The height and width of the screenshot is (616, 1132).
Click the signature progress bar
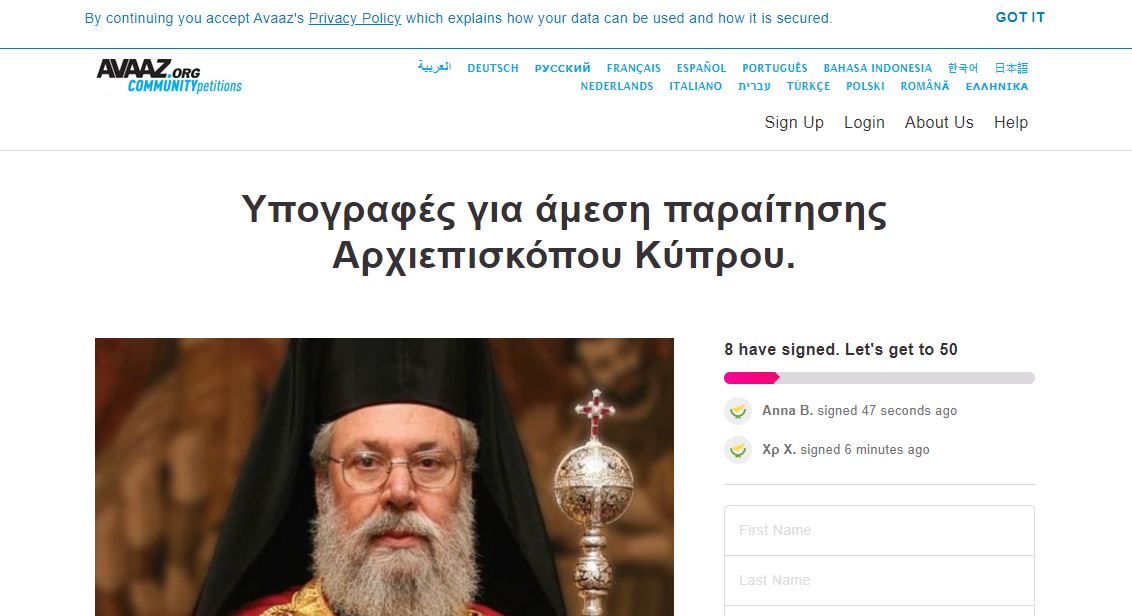click(x=879, y=378)
